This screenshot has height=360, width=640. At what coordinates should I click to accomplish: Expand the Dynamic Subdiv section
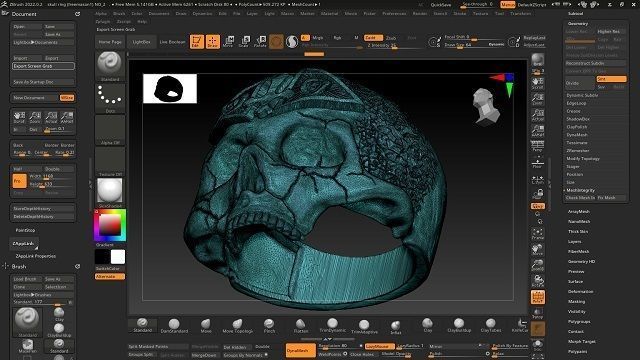tap(582, 95)
